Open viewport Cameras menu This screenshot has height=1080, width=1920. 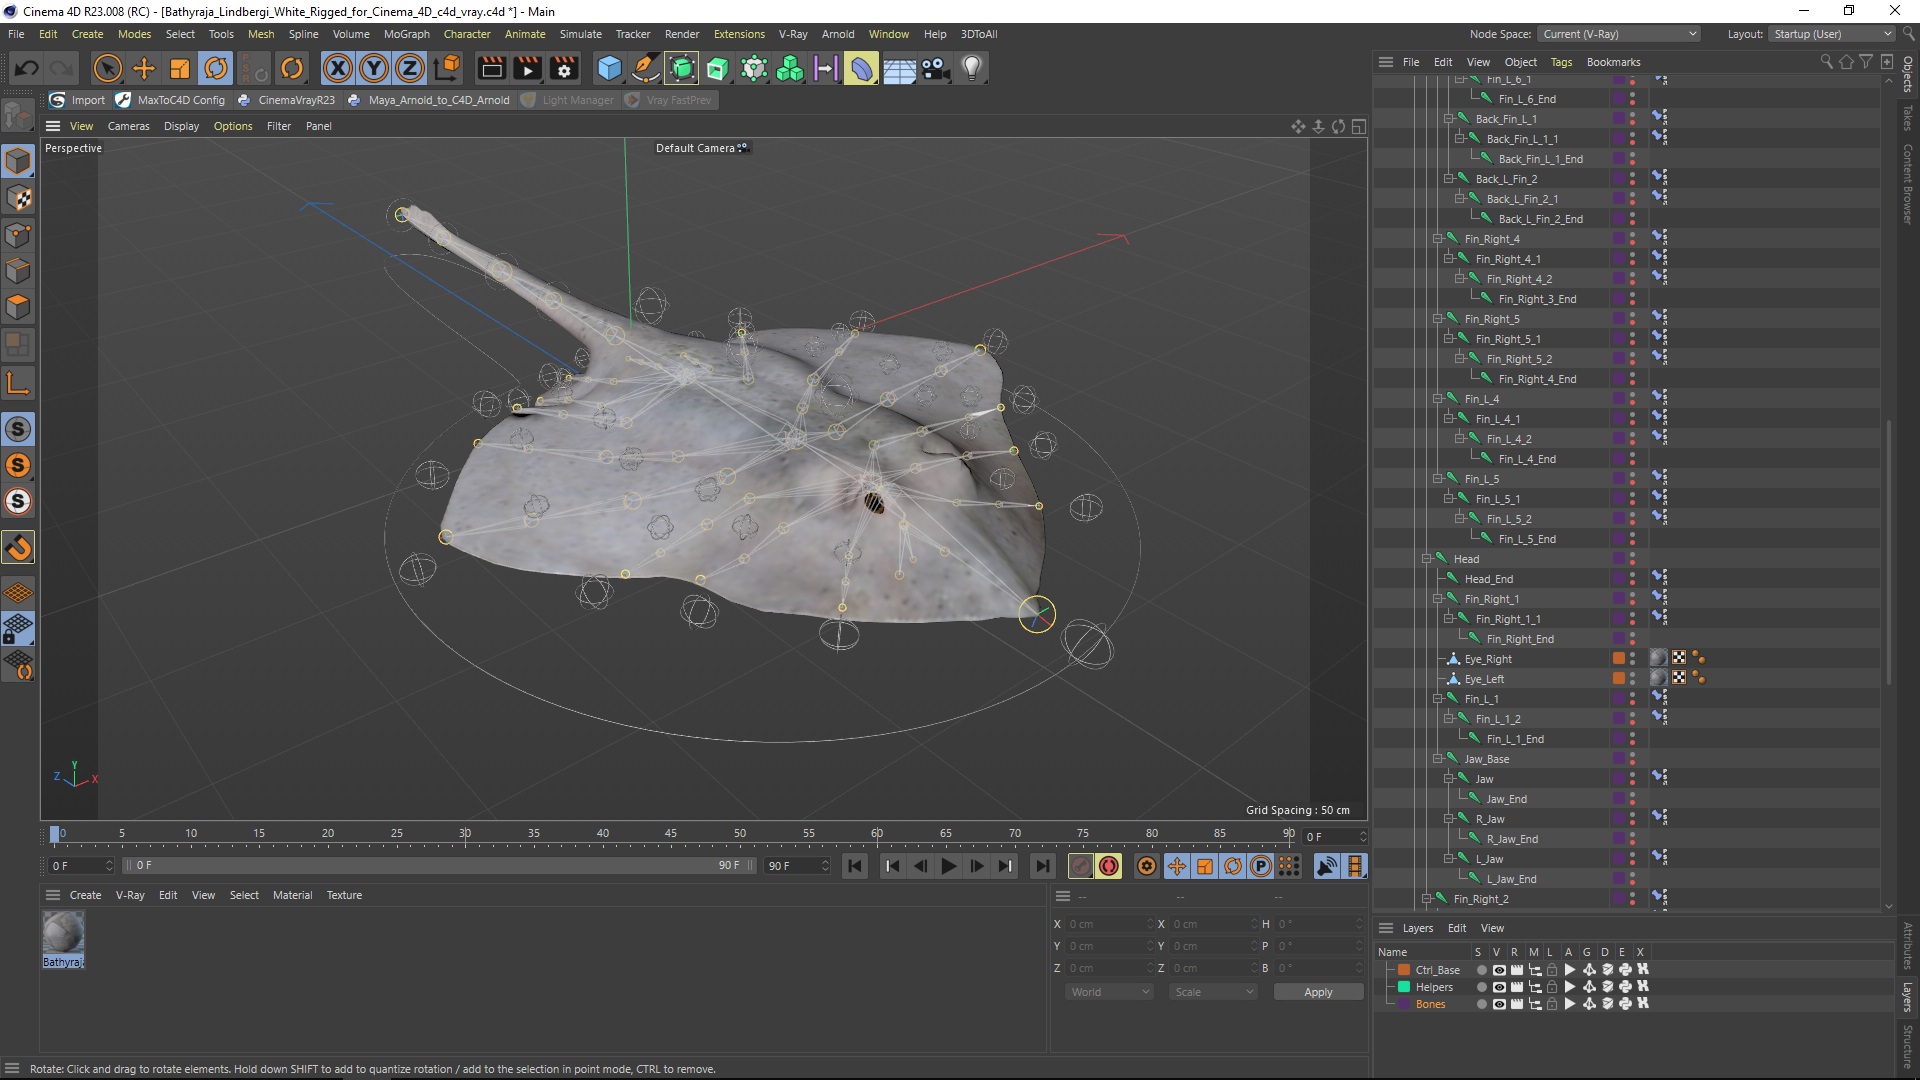128,126
